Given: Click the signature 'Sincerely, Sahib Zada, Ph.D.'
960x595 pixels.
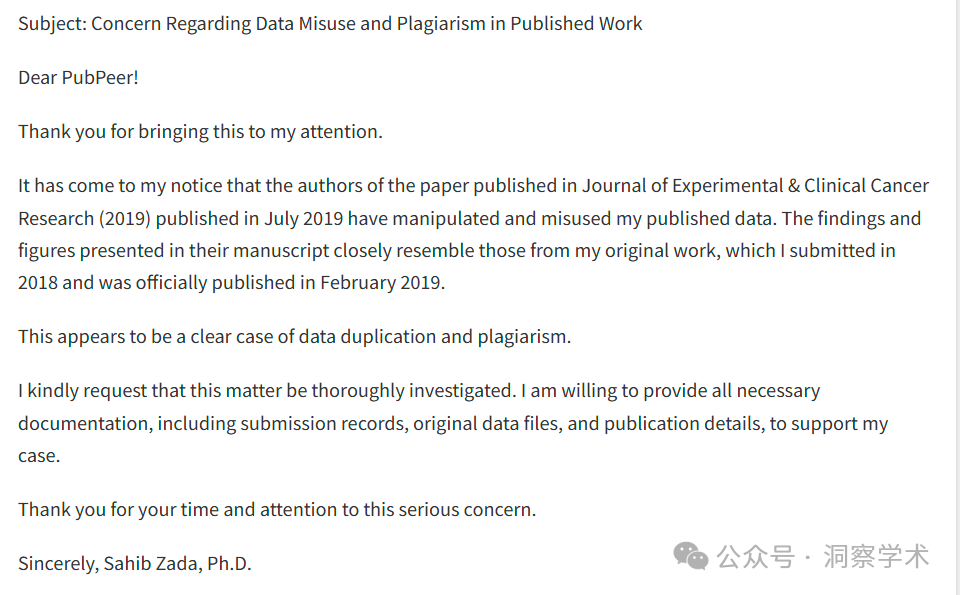Looking at the screenshot, I should coord(135,563).
